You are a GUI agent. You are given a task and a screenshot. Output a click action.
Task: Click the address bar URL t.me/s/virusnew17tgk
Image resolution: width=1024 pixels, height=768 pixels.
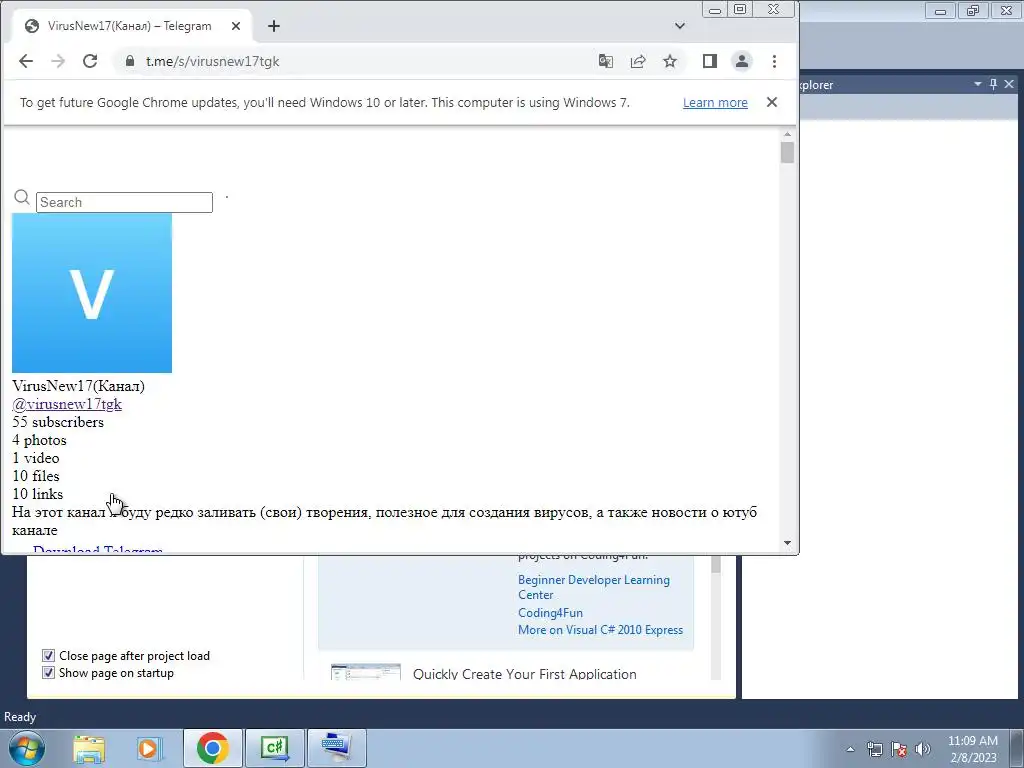pos(213,61)
